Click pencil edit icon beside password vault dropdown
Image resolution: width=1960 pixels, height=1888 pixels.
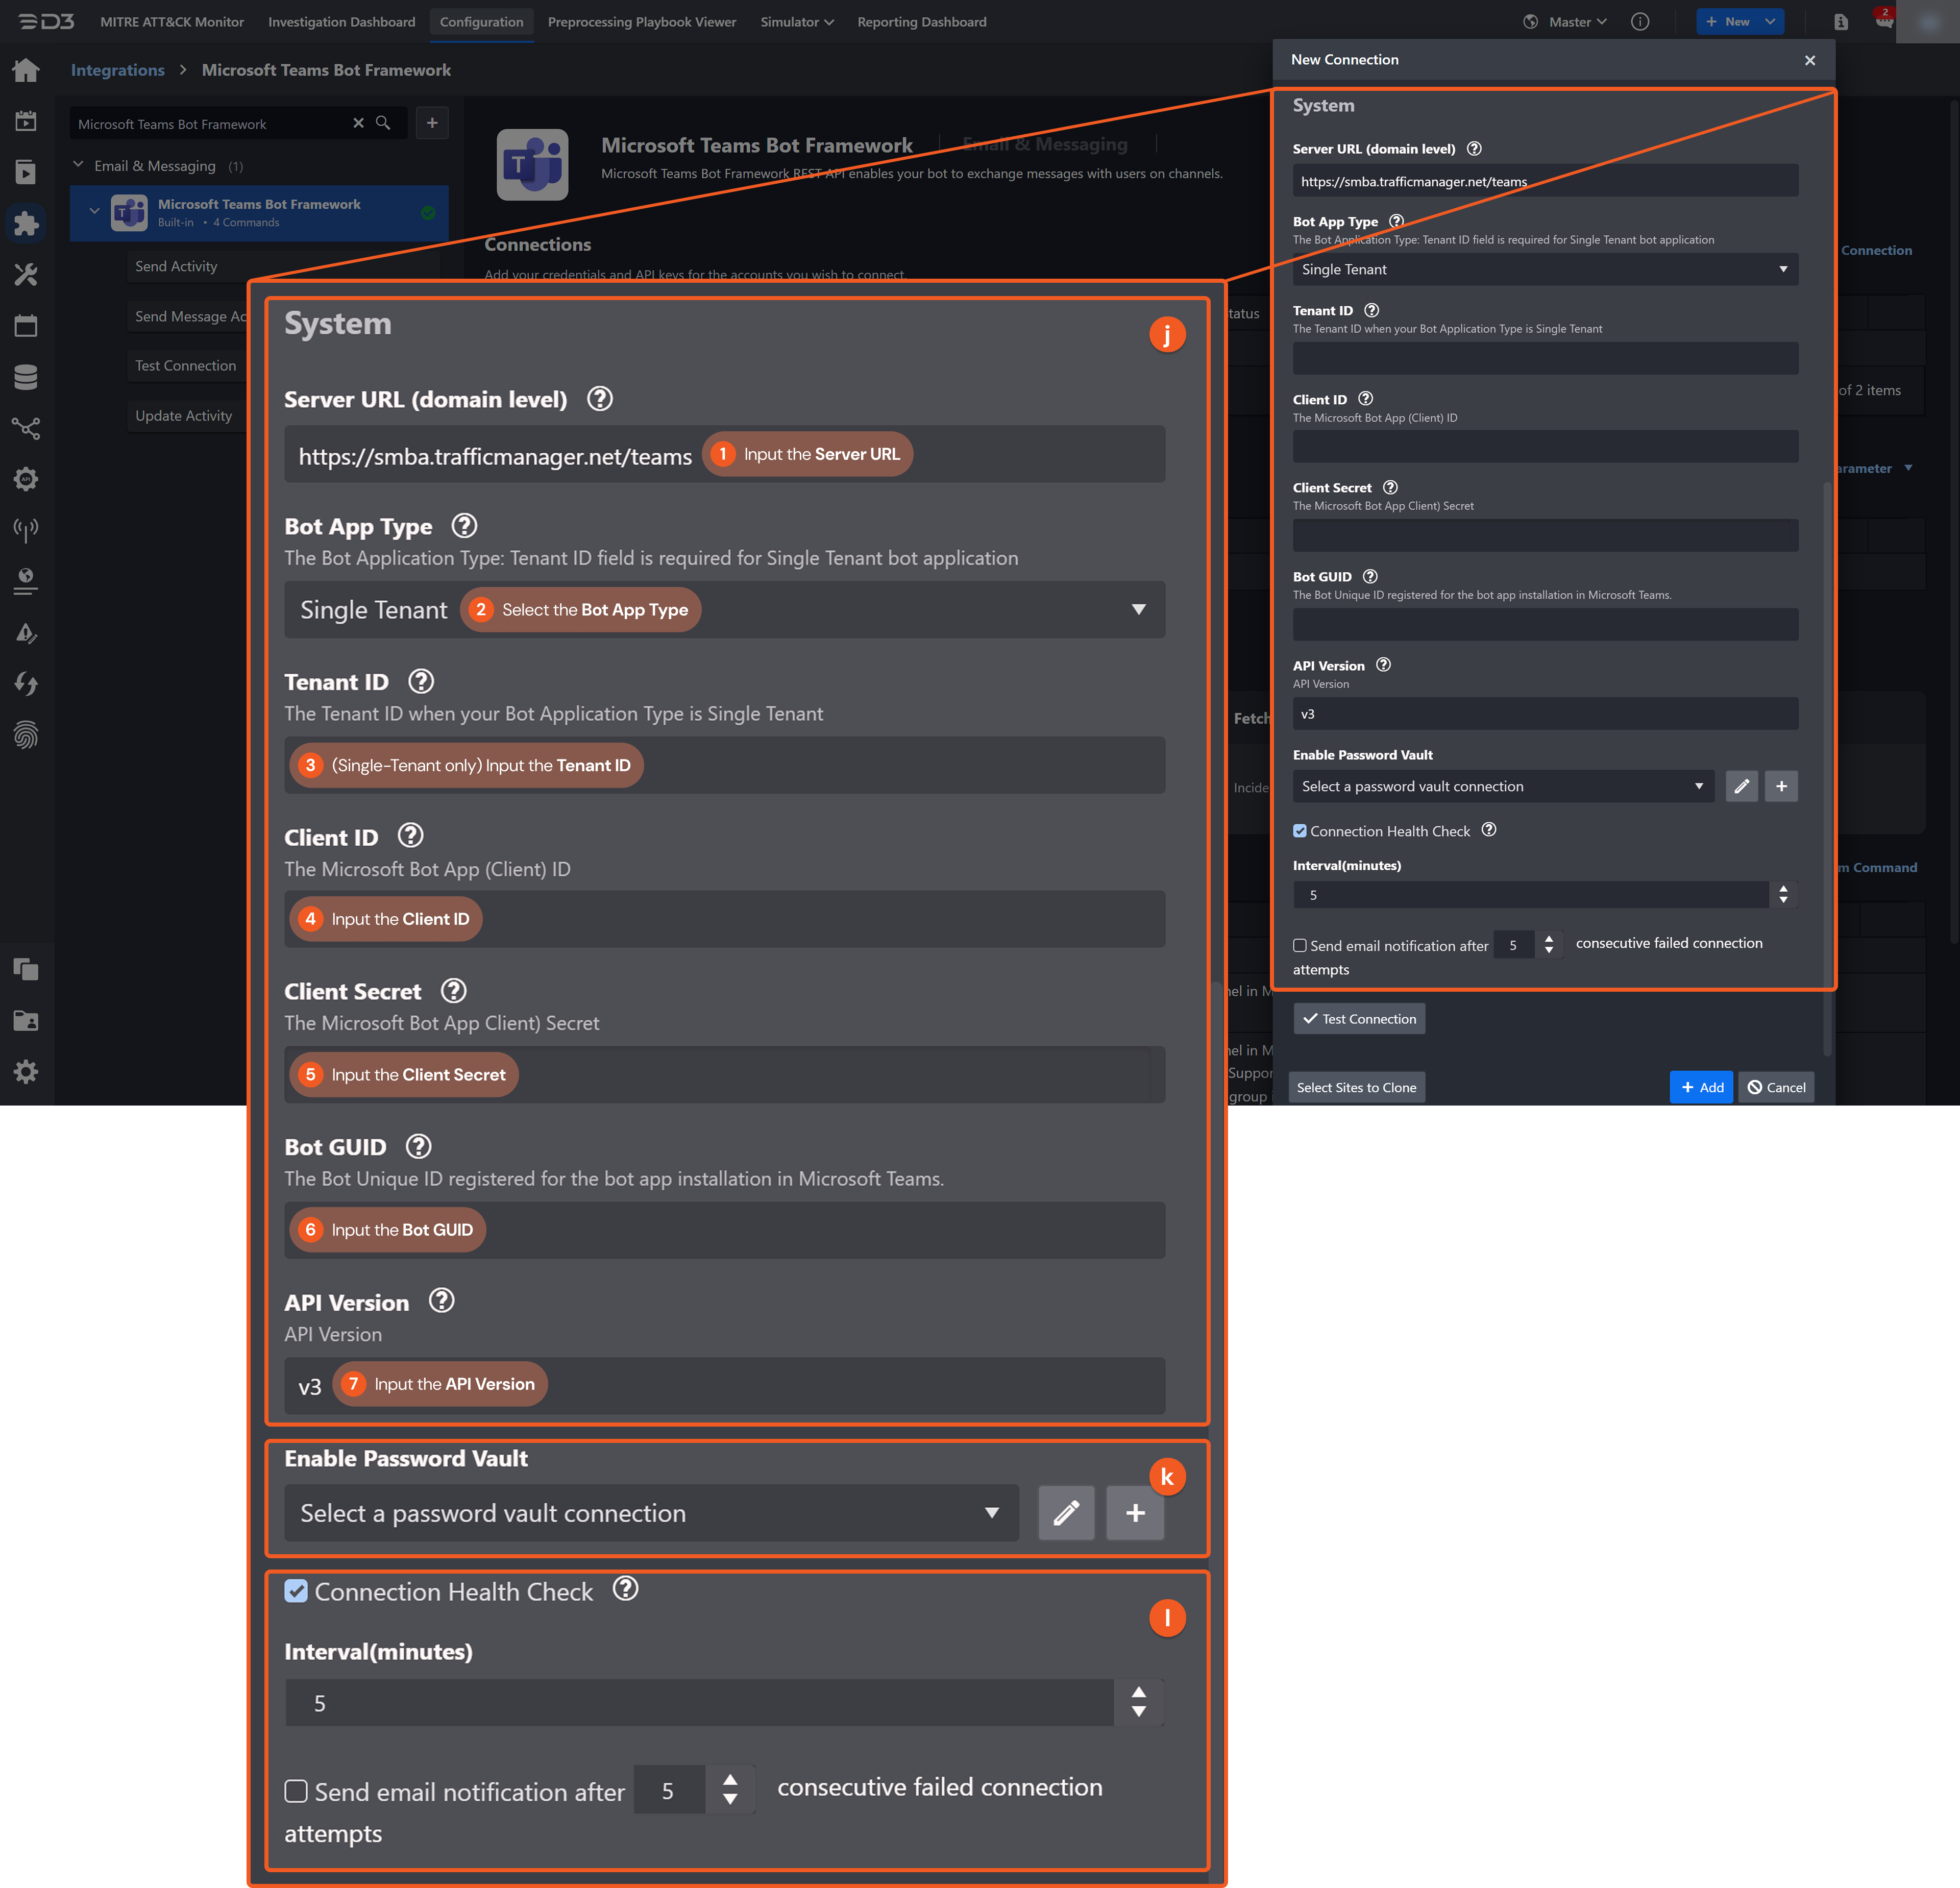coord(1741,786)
